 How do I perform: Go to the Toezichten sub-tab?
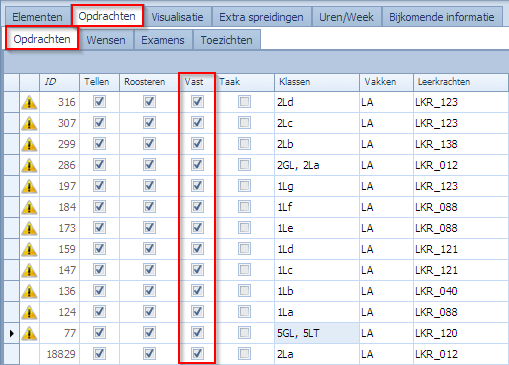(x=226, y=40)
